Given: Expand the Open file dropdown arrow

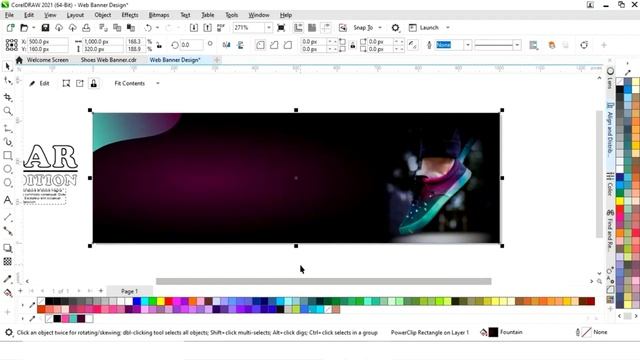Looking at the screenshot, I should [33, 28].
